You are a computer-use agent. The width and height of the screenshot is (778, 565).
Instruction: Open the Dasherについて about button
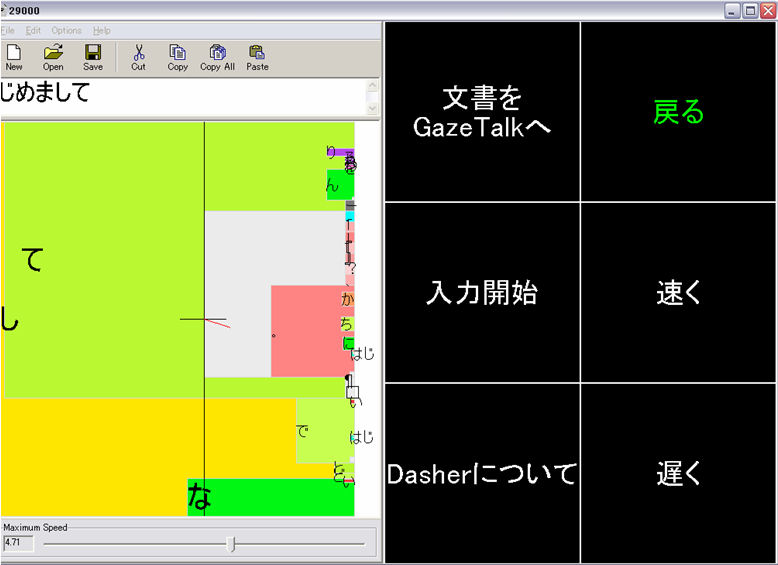482,473
